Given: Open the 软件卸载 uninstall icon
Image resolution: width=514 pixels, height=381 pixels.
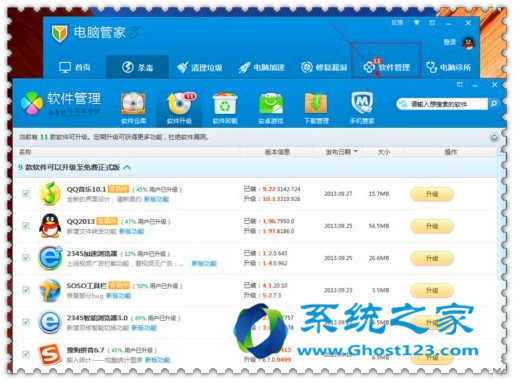Looking at the screenshot, I should (225, 108).
